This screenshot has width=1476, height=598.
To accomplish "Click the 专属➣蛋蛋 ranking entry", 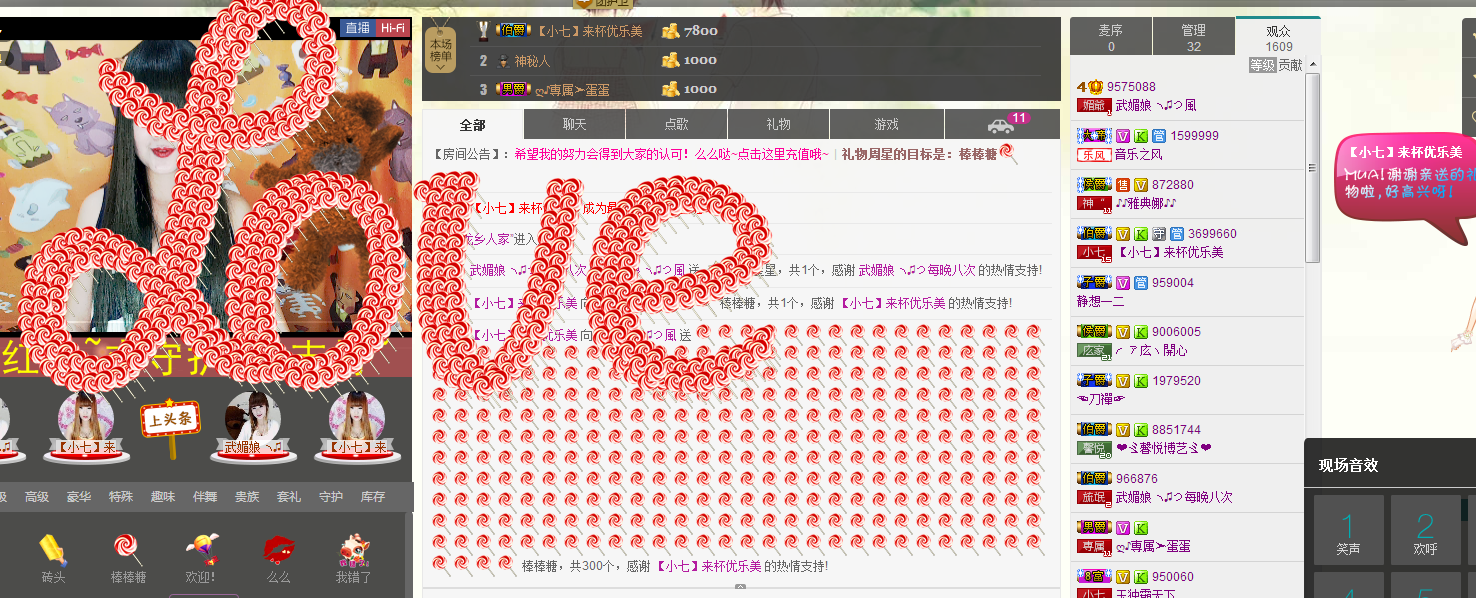I will (x=573, y=90).
